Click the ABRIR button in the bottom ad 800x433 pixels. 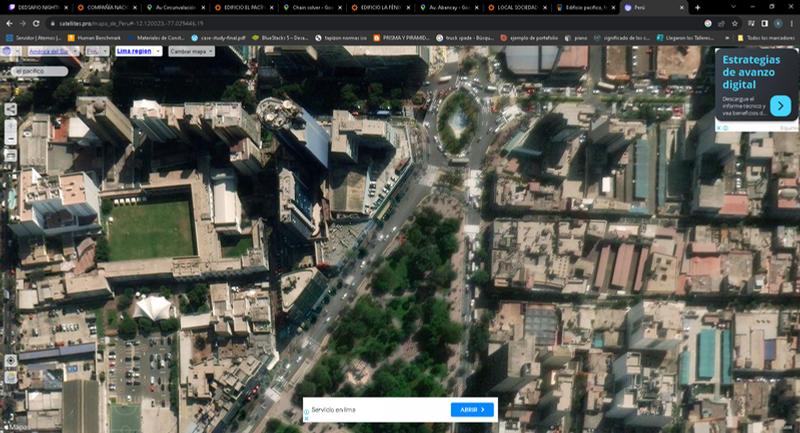[x=472, y=410]
